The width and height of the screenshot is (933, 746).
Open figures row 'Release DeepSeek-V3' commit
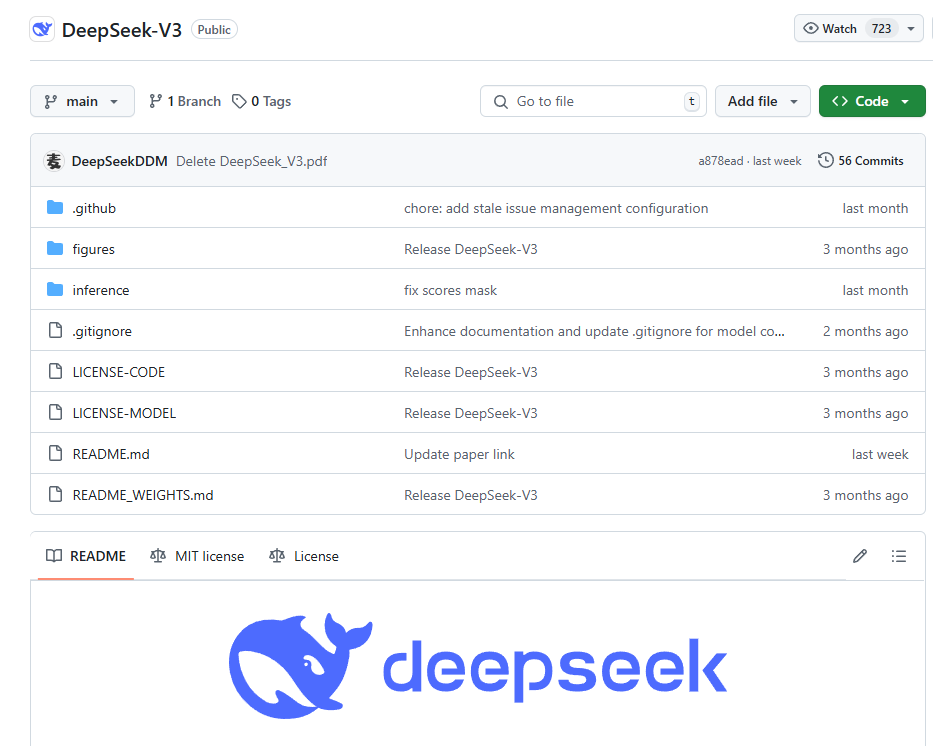(x=471, y=249)
